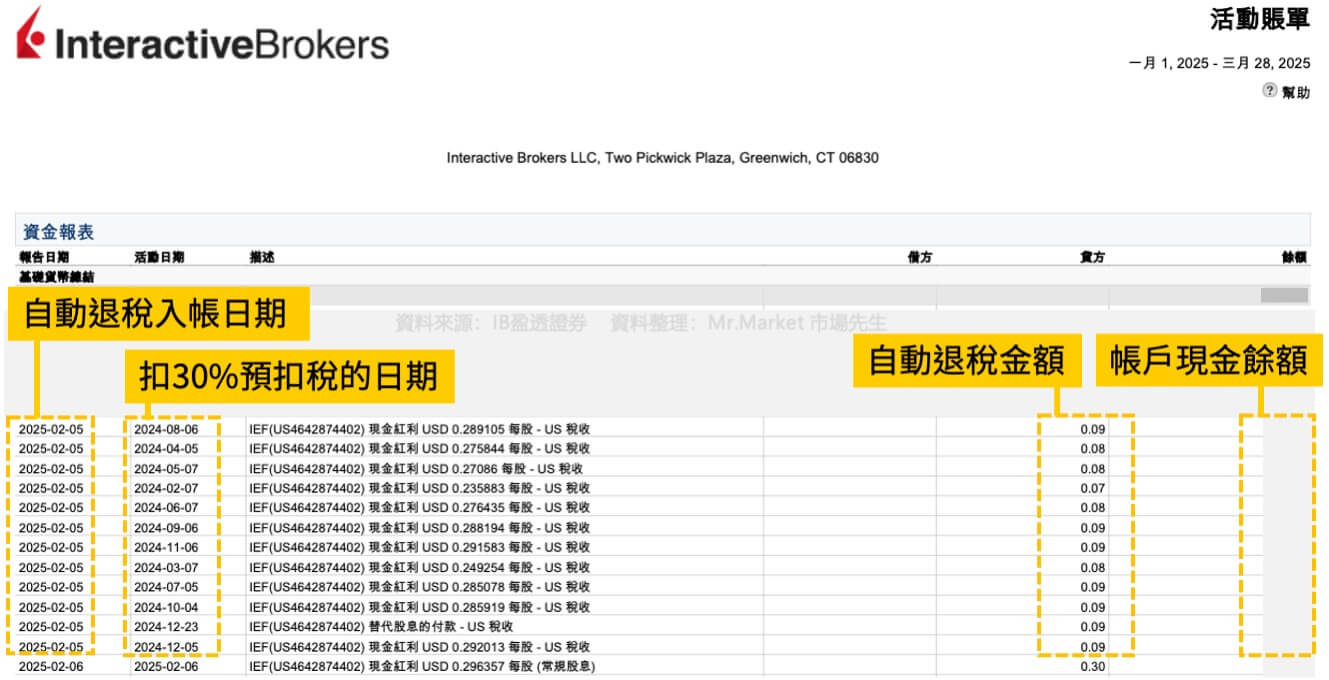Select the IEF dividend USD 0.285078 description
The width and height of the screenshot is (1329, 680).
(420, 587)
